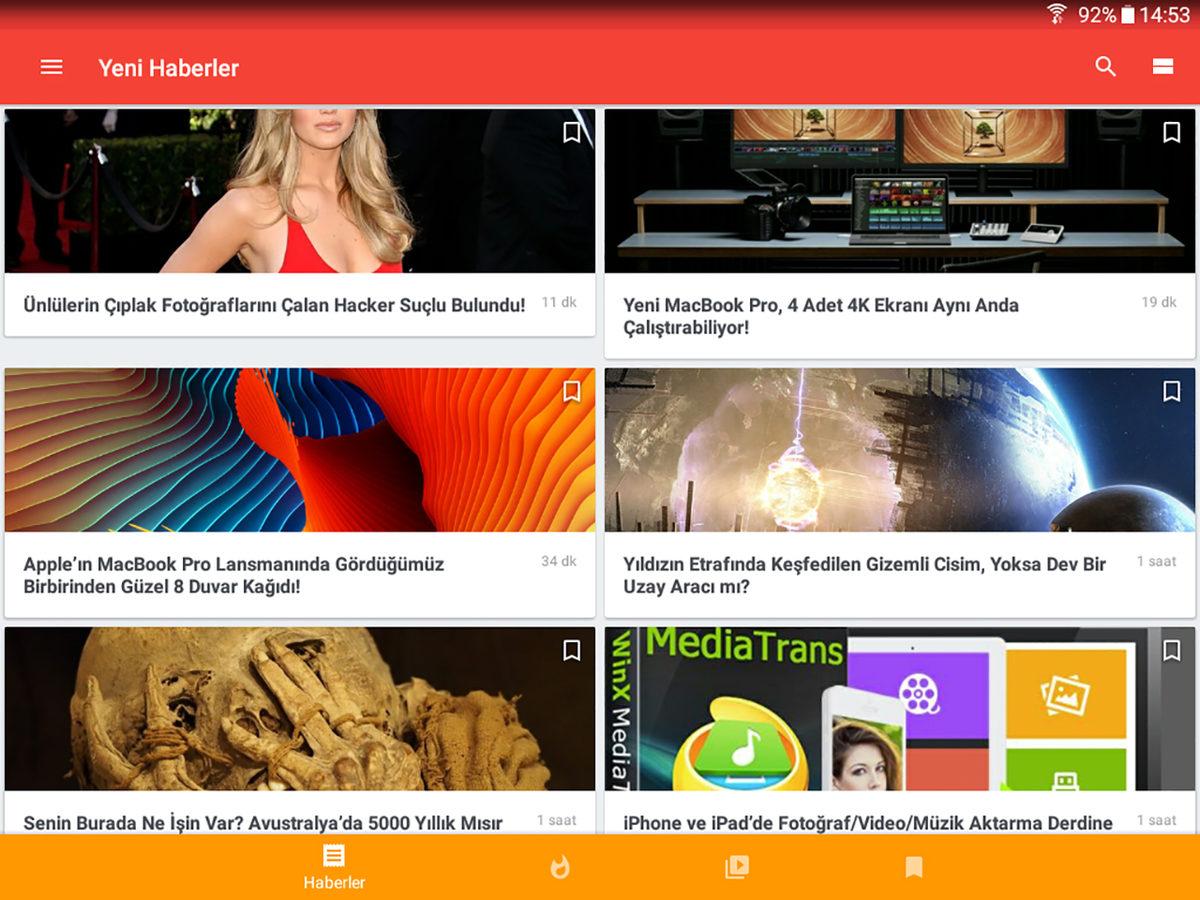The width and height of the screenshot is (1200, 900).
Task: Bookmark the MediaTrans iPhone article
Action: coord(1171,651)
